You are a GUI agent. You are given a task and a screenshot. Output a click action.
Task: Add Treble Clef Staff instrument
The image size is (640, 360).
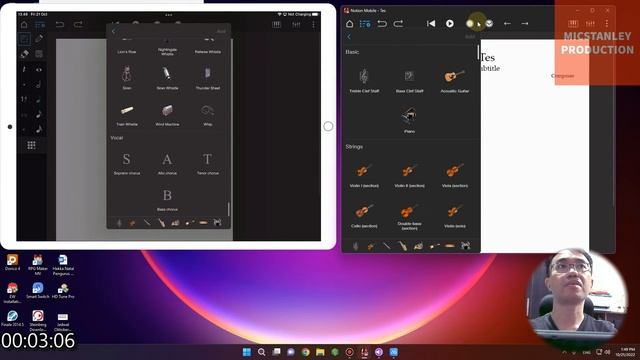(364, 80)
